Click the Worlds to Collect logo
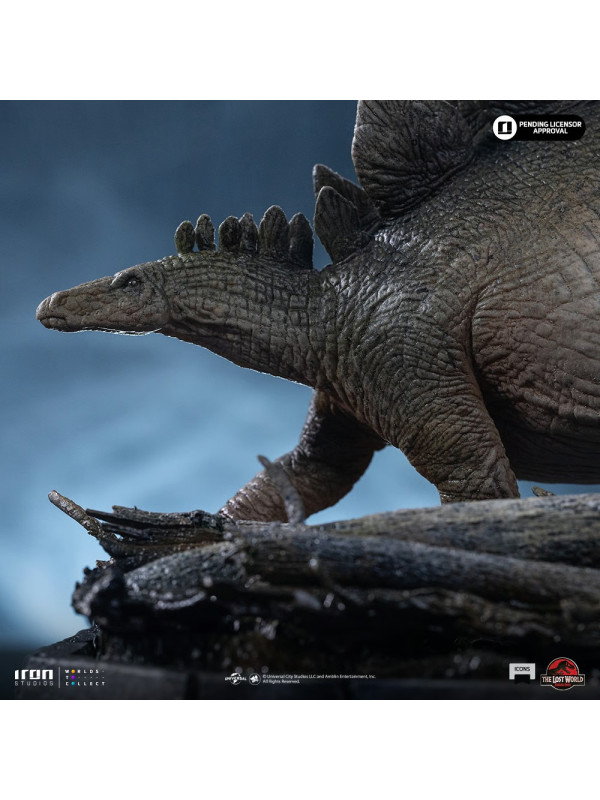 85,677
